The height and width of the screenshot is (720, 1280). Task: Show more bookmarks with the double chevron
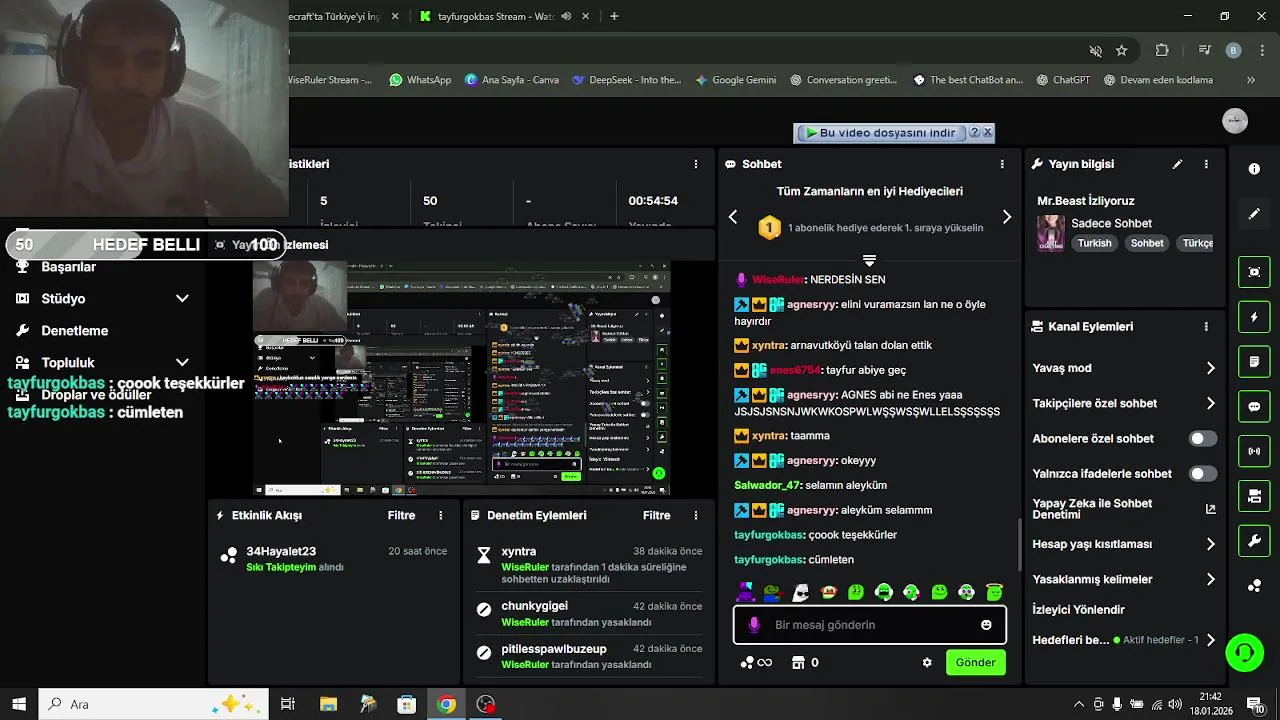coord(1250,80)
